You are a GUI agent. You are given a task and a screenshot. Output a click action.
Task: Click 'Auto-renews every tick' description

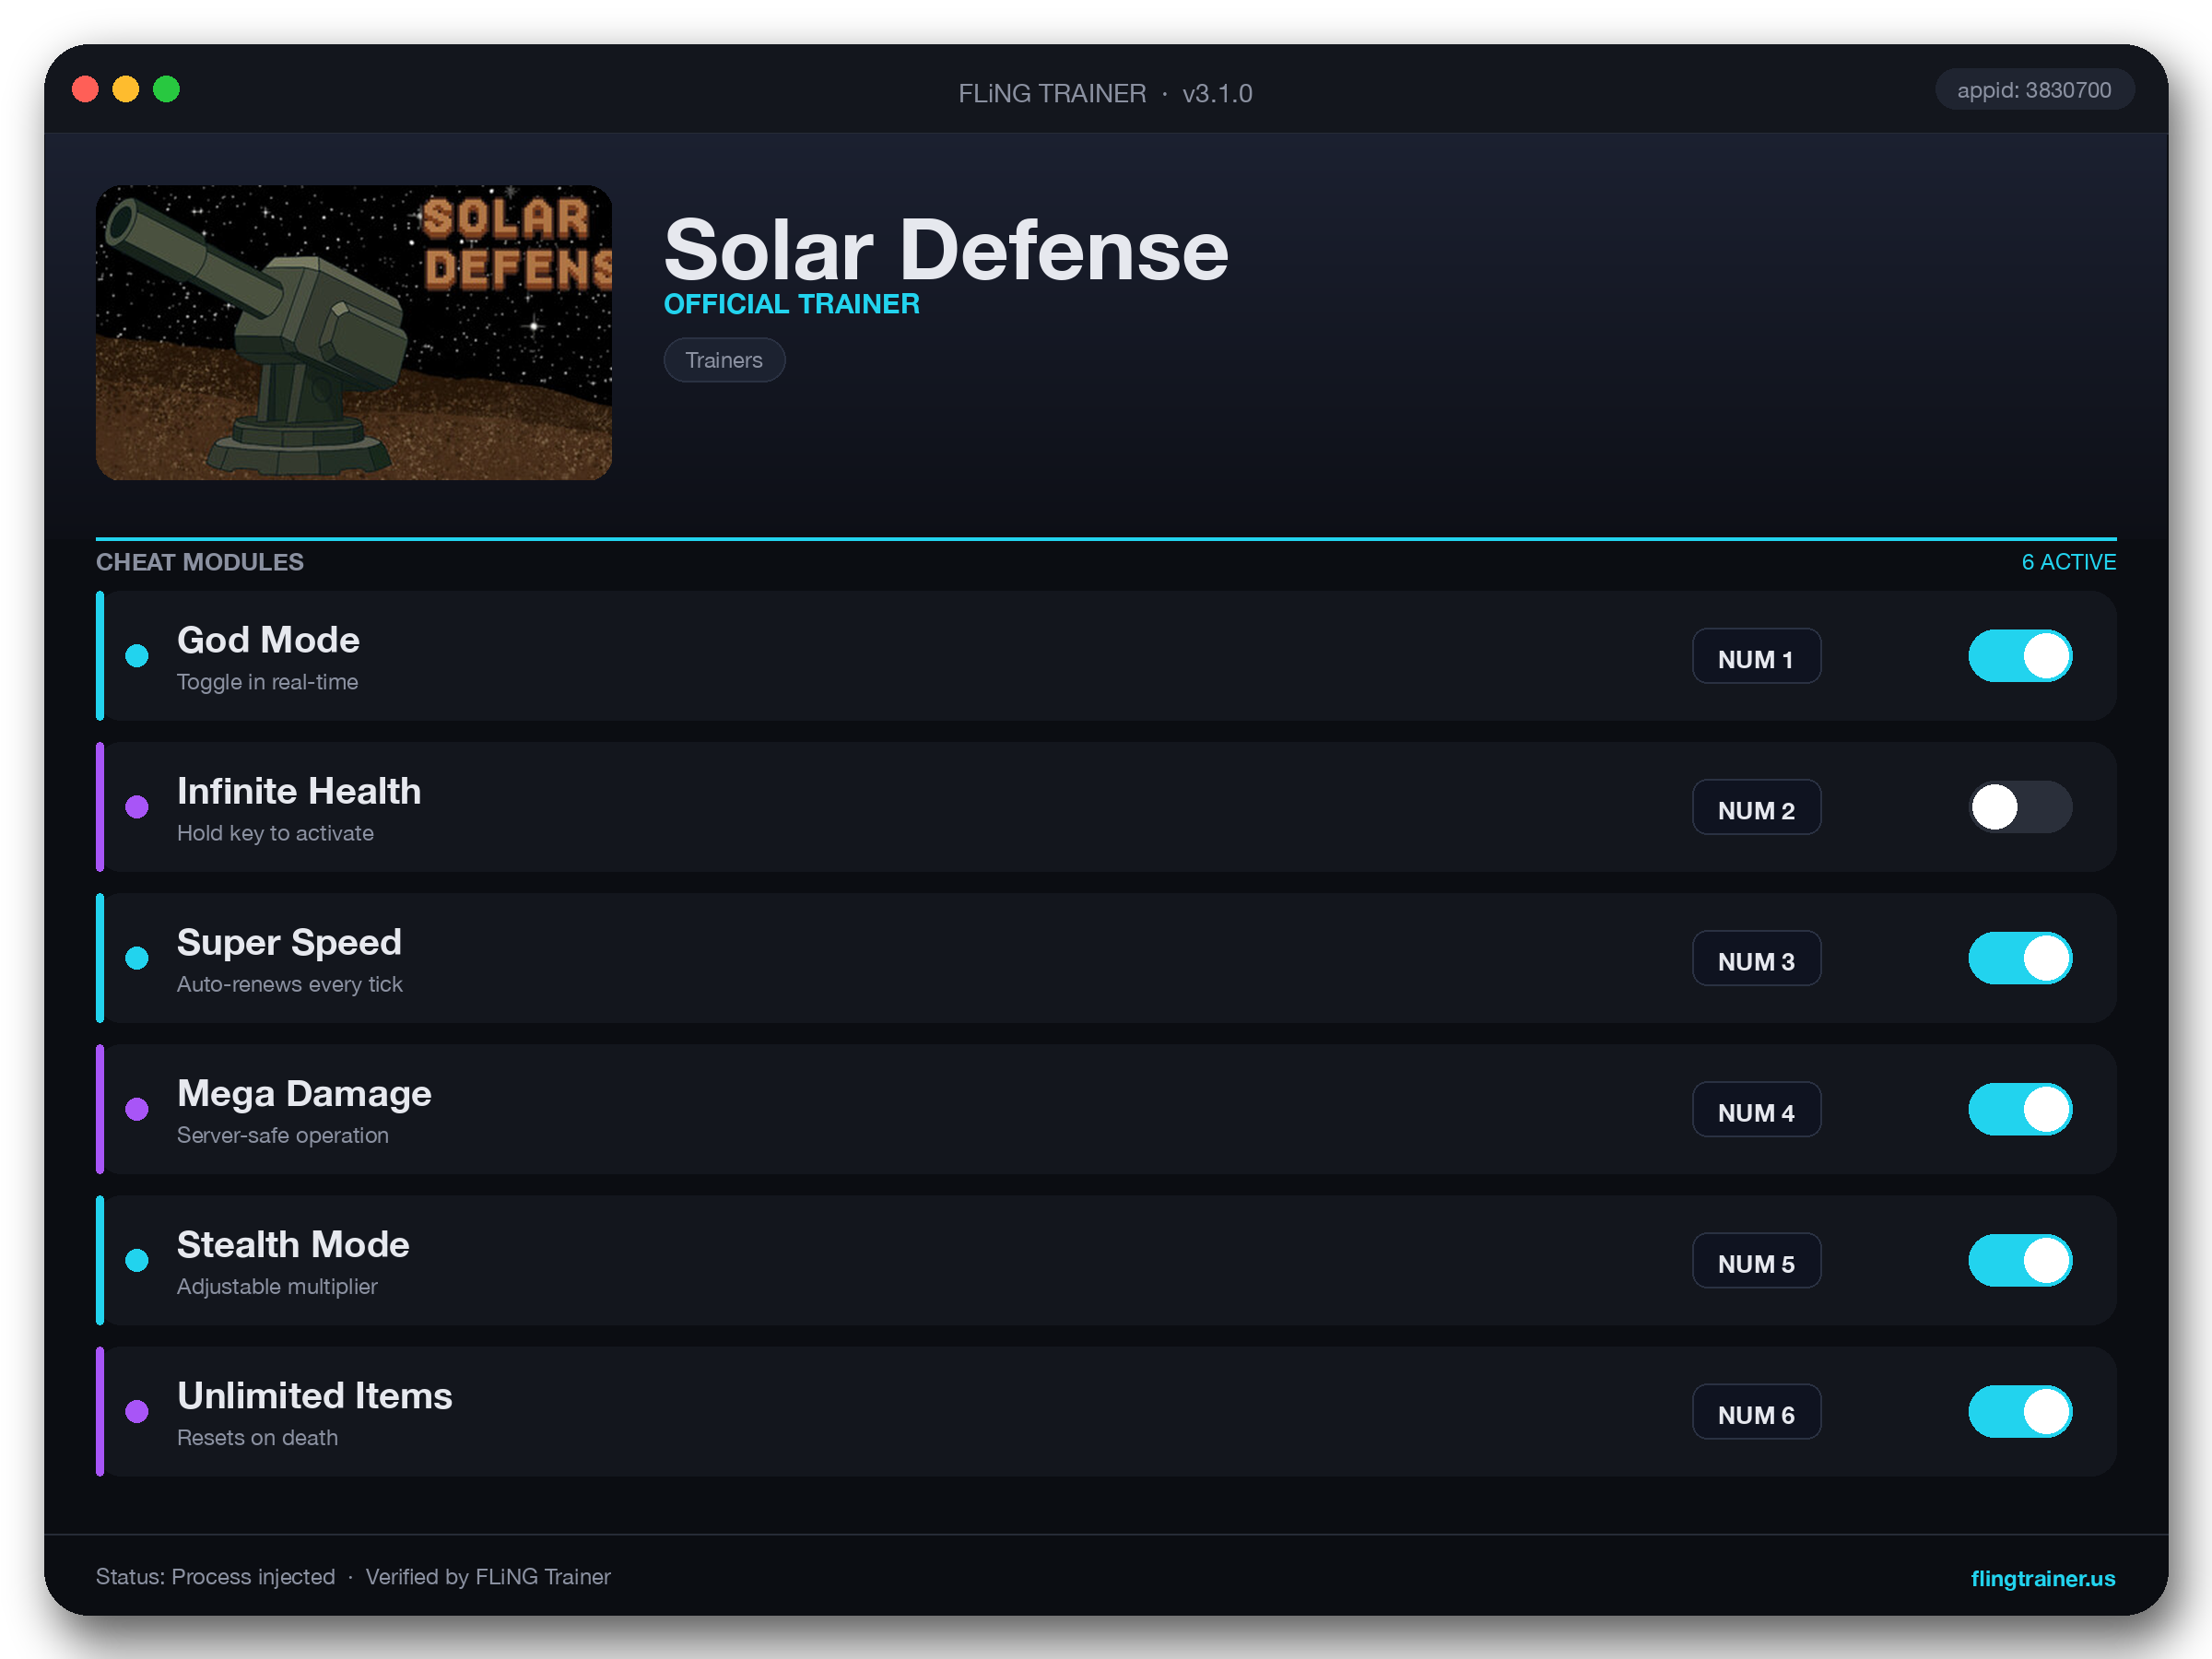coord(290,984)
